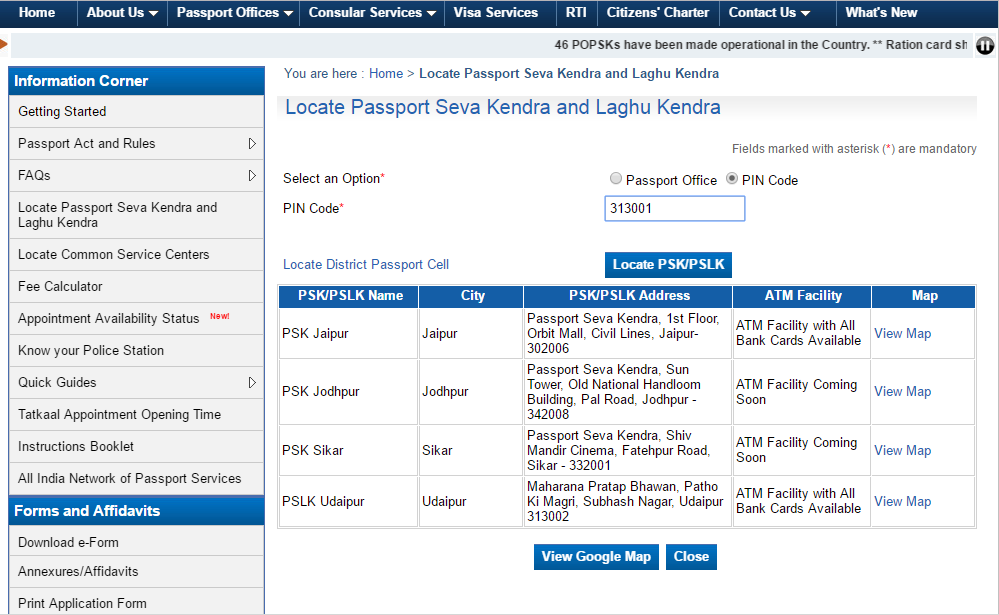Open the Citizens' Charter menu item
The width and height of the screenshot is (999, 615).
point(658,13)
